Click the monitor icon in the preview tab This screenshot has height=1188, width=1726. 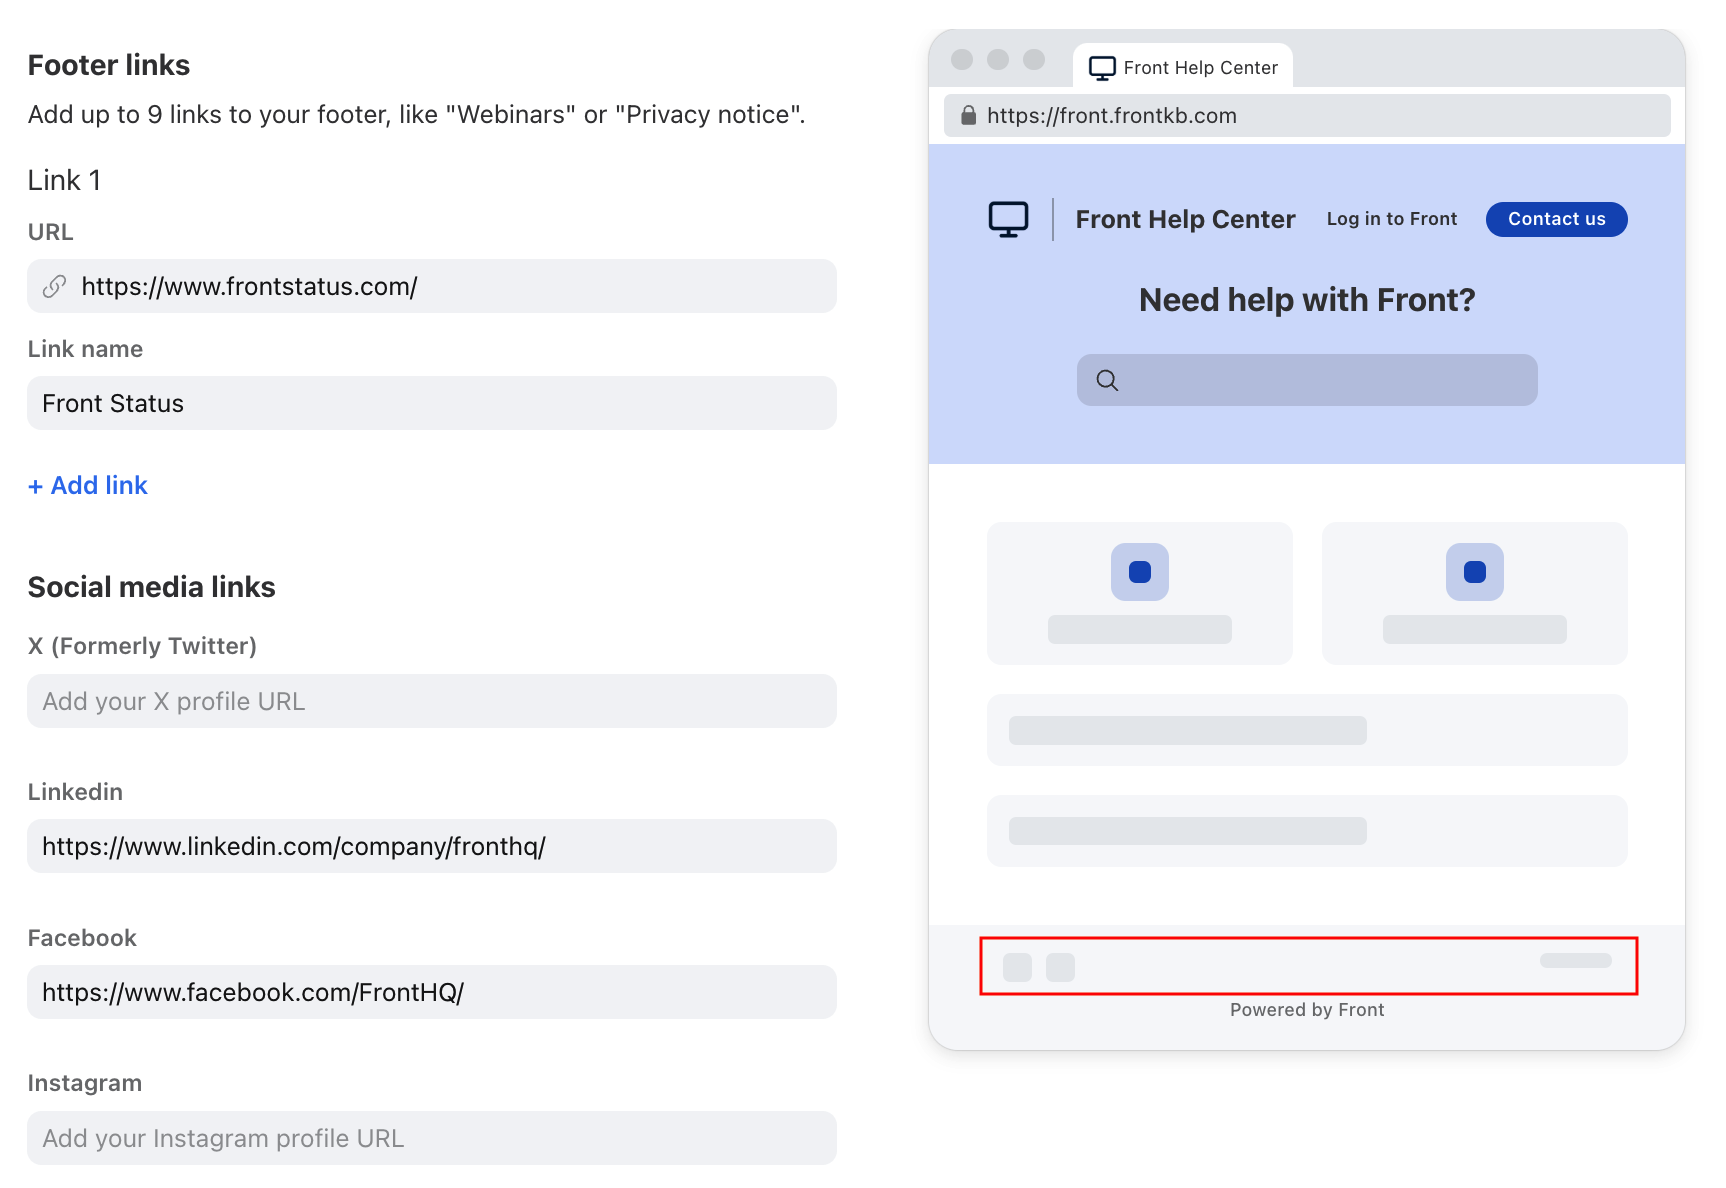(x=1102, y=68)
